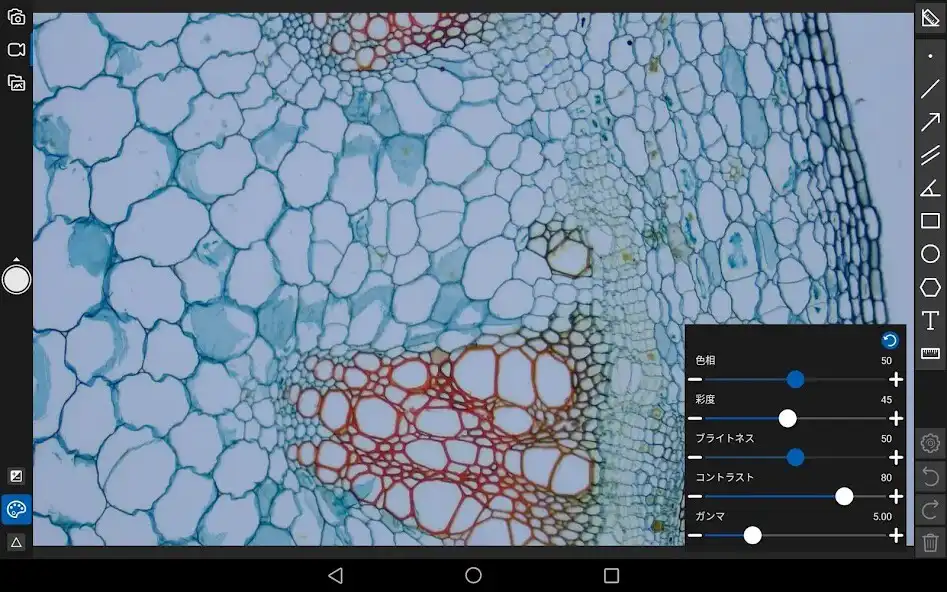Click the 彩度 slider handle
The width and height of the screenshot is (947, 592).
[787, 418]
